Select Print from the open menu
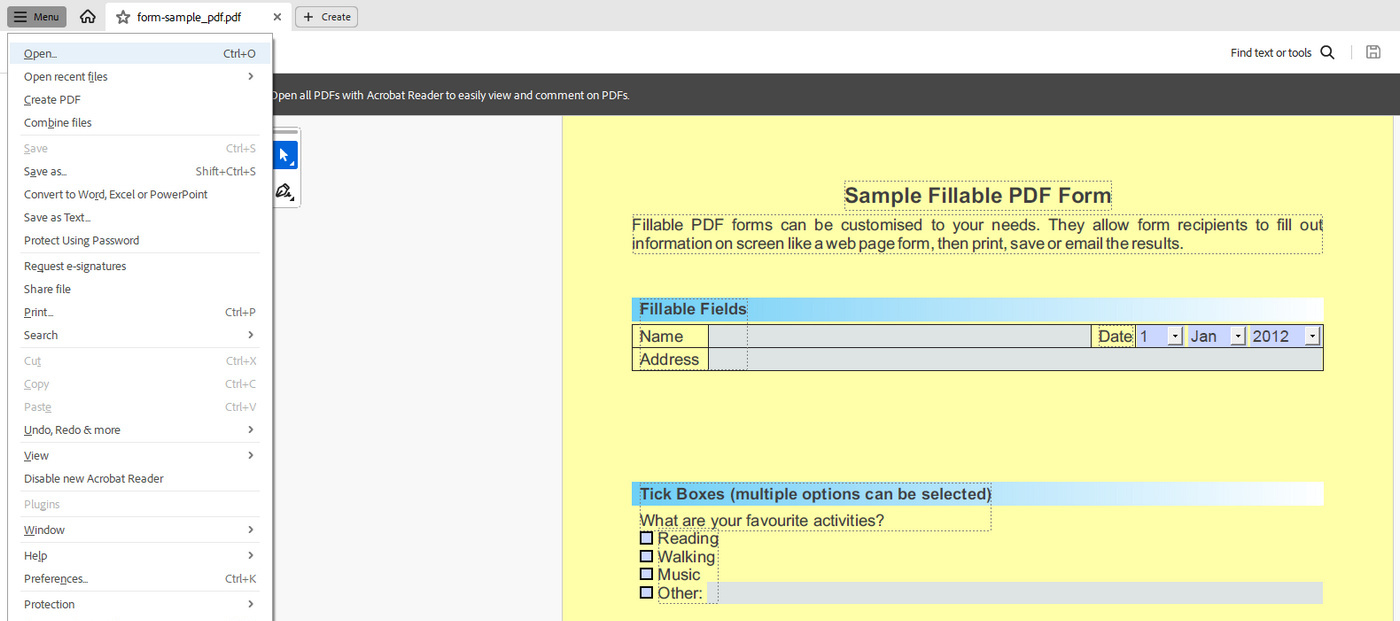 (38, 311)
